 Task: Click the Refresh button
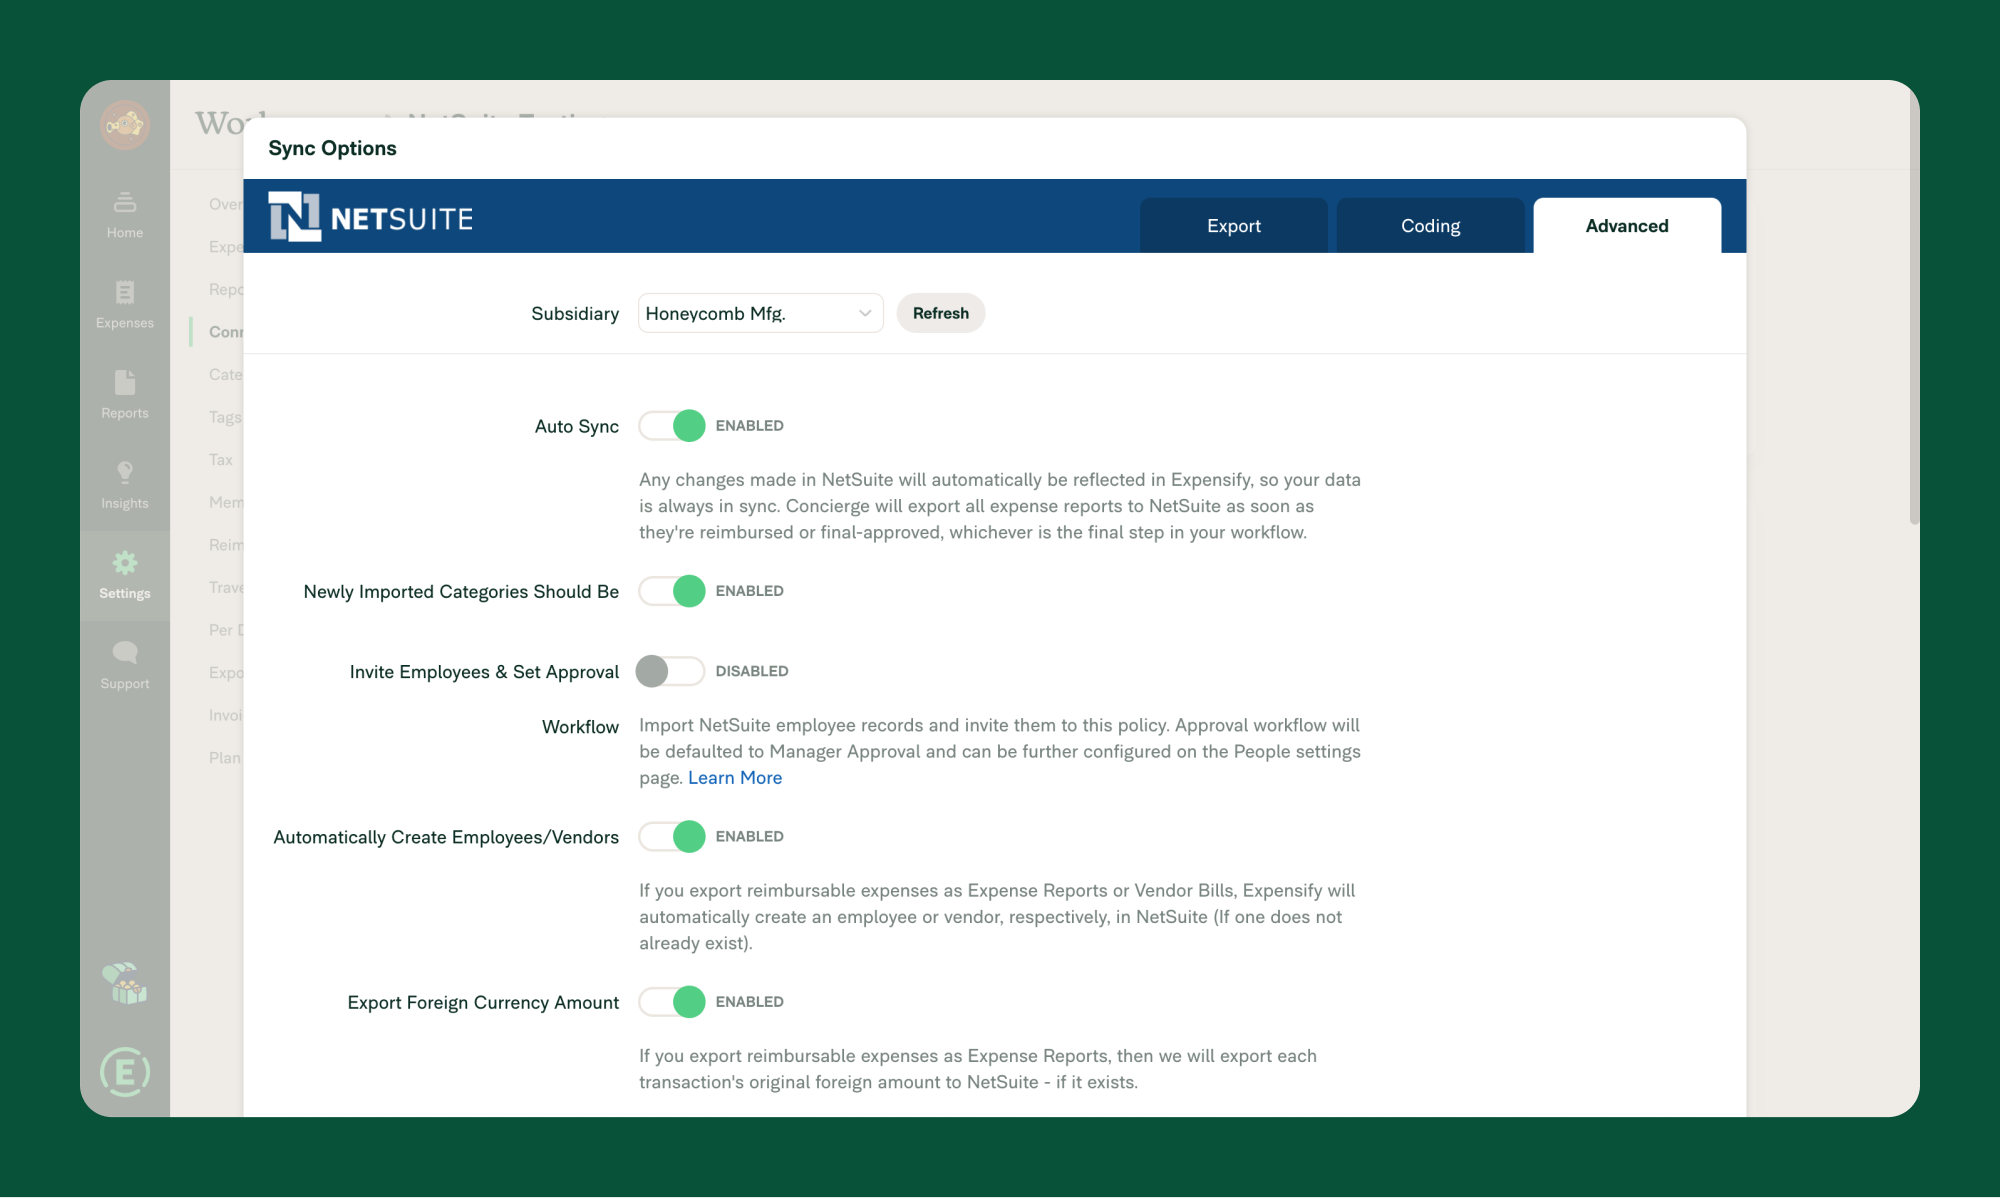[x=941, y=313]
